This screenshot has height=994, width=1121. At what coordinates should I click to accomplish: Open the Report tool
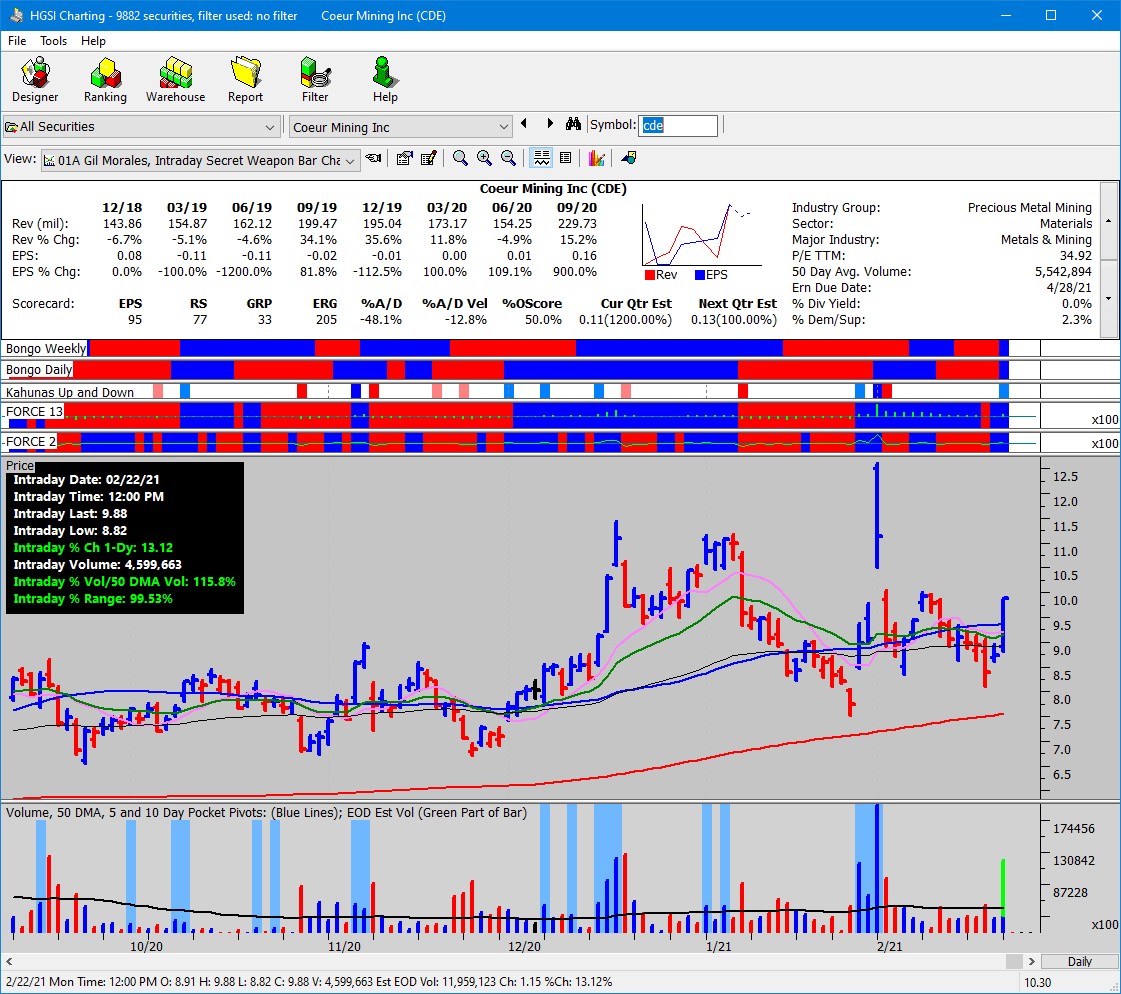pyautogui.click(x=245, y=80)
